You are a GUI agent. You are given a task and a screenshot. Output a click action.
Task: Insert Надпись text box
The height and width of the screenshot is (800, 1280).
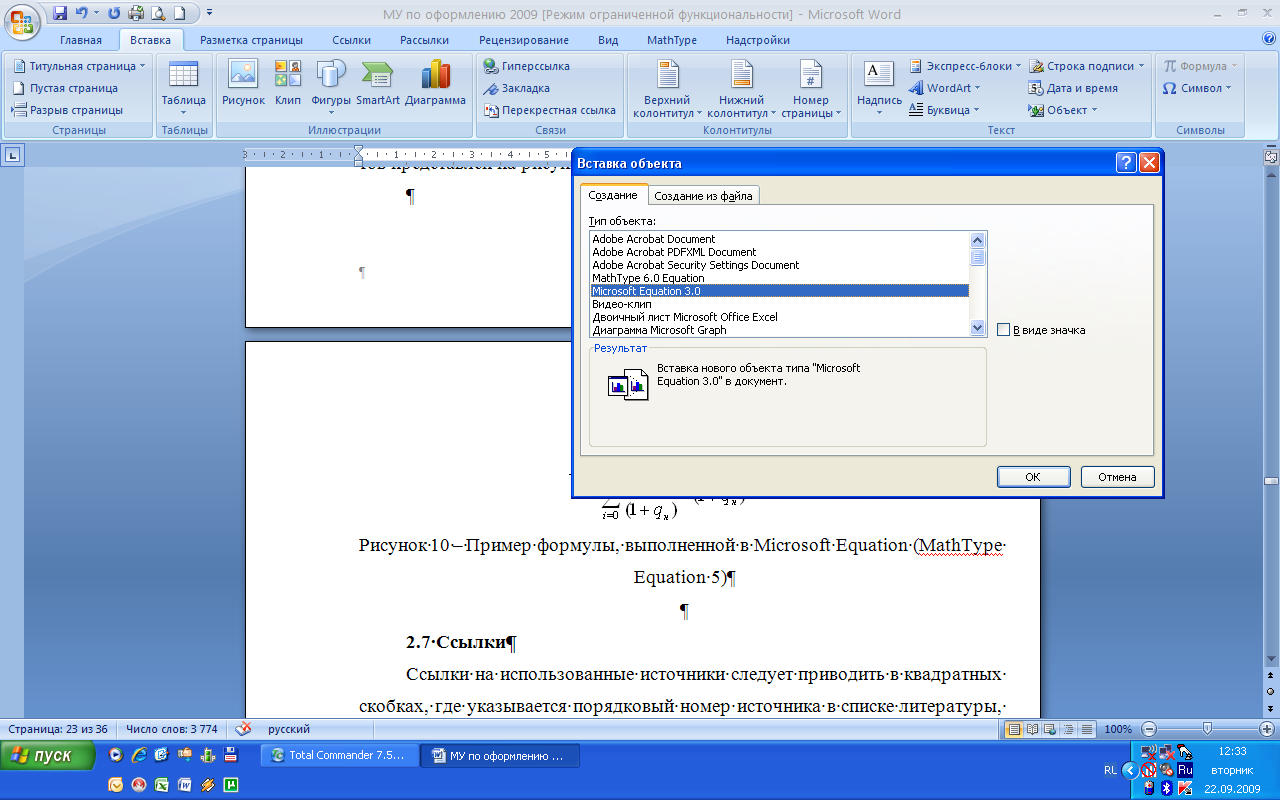(x=879, y=88)
